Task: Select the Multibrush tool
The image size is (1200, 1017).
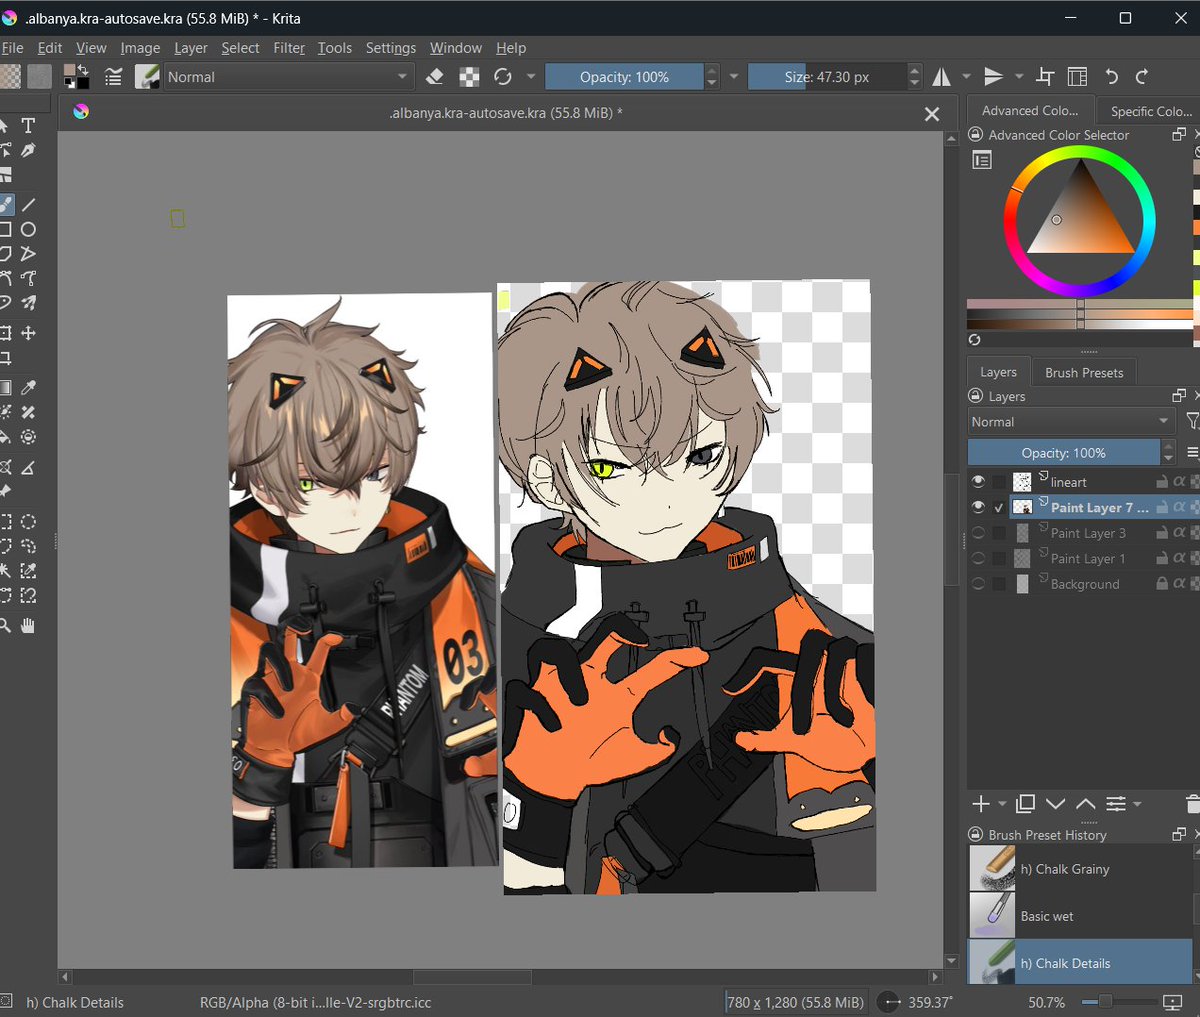Action: click(28, 302)
